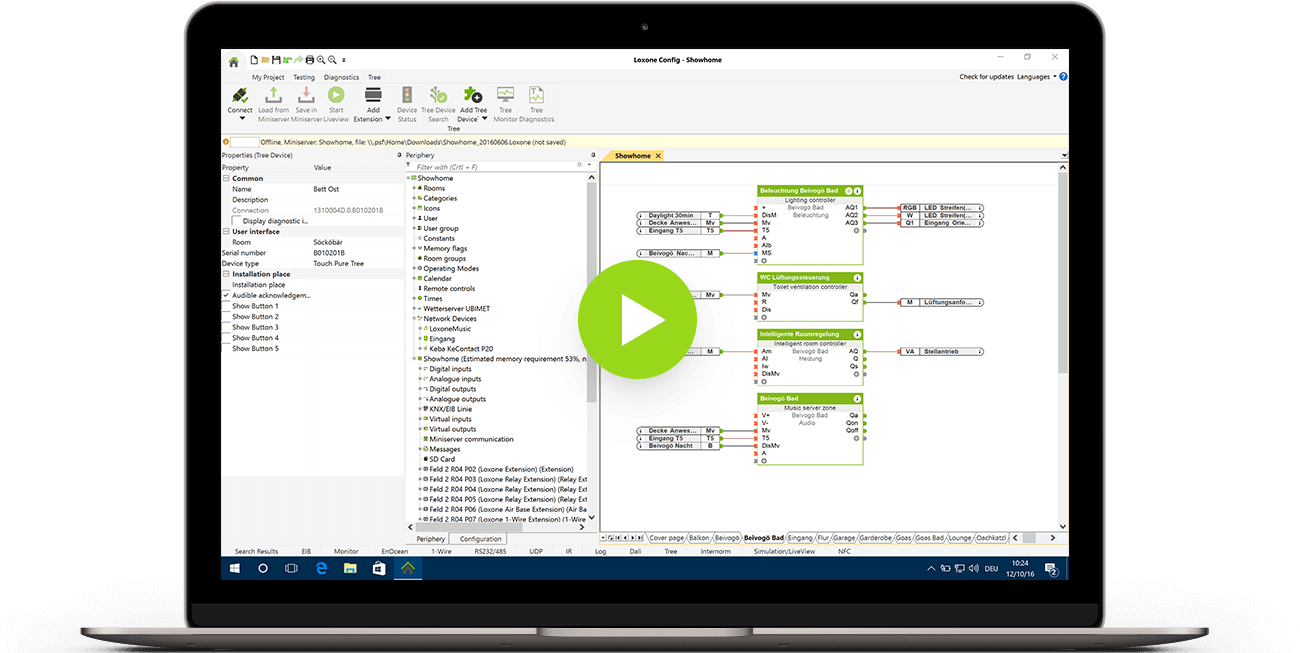This screenshot has height=653, width=1300.
Task: Open the Device Status traffic light icon
Action: (x=407, y=95)
